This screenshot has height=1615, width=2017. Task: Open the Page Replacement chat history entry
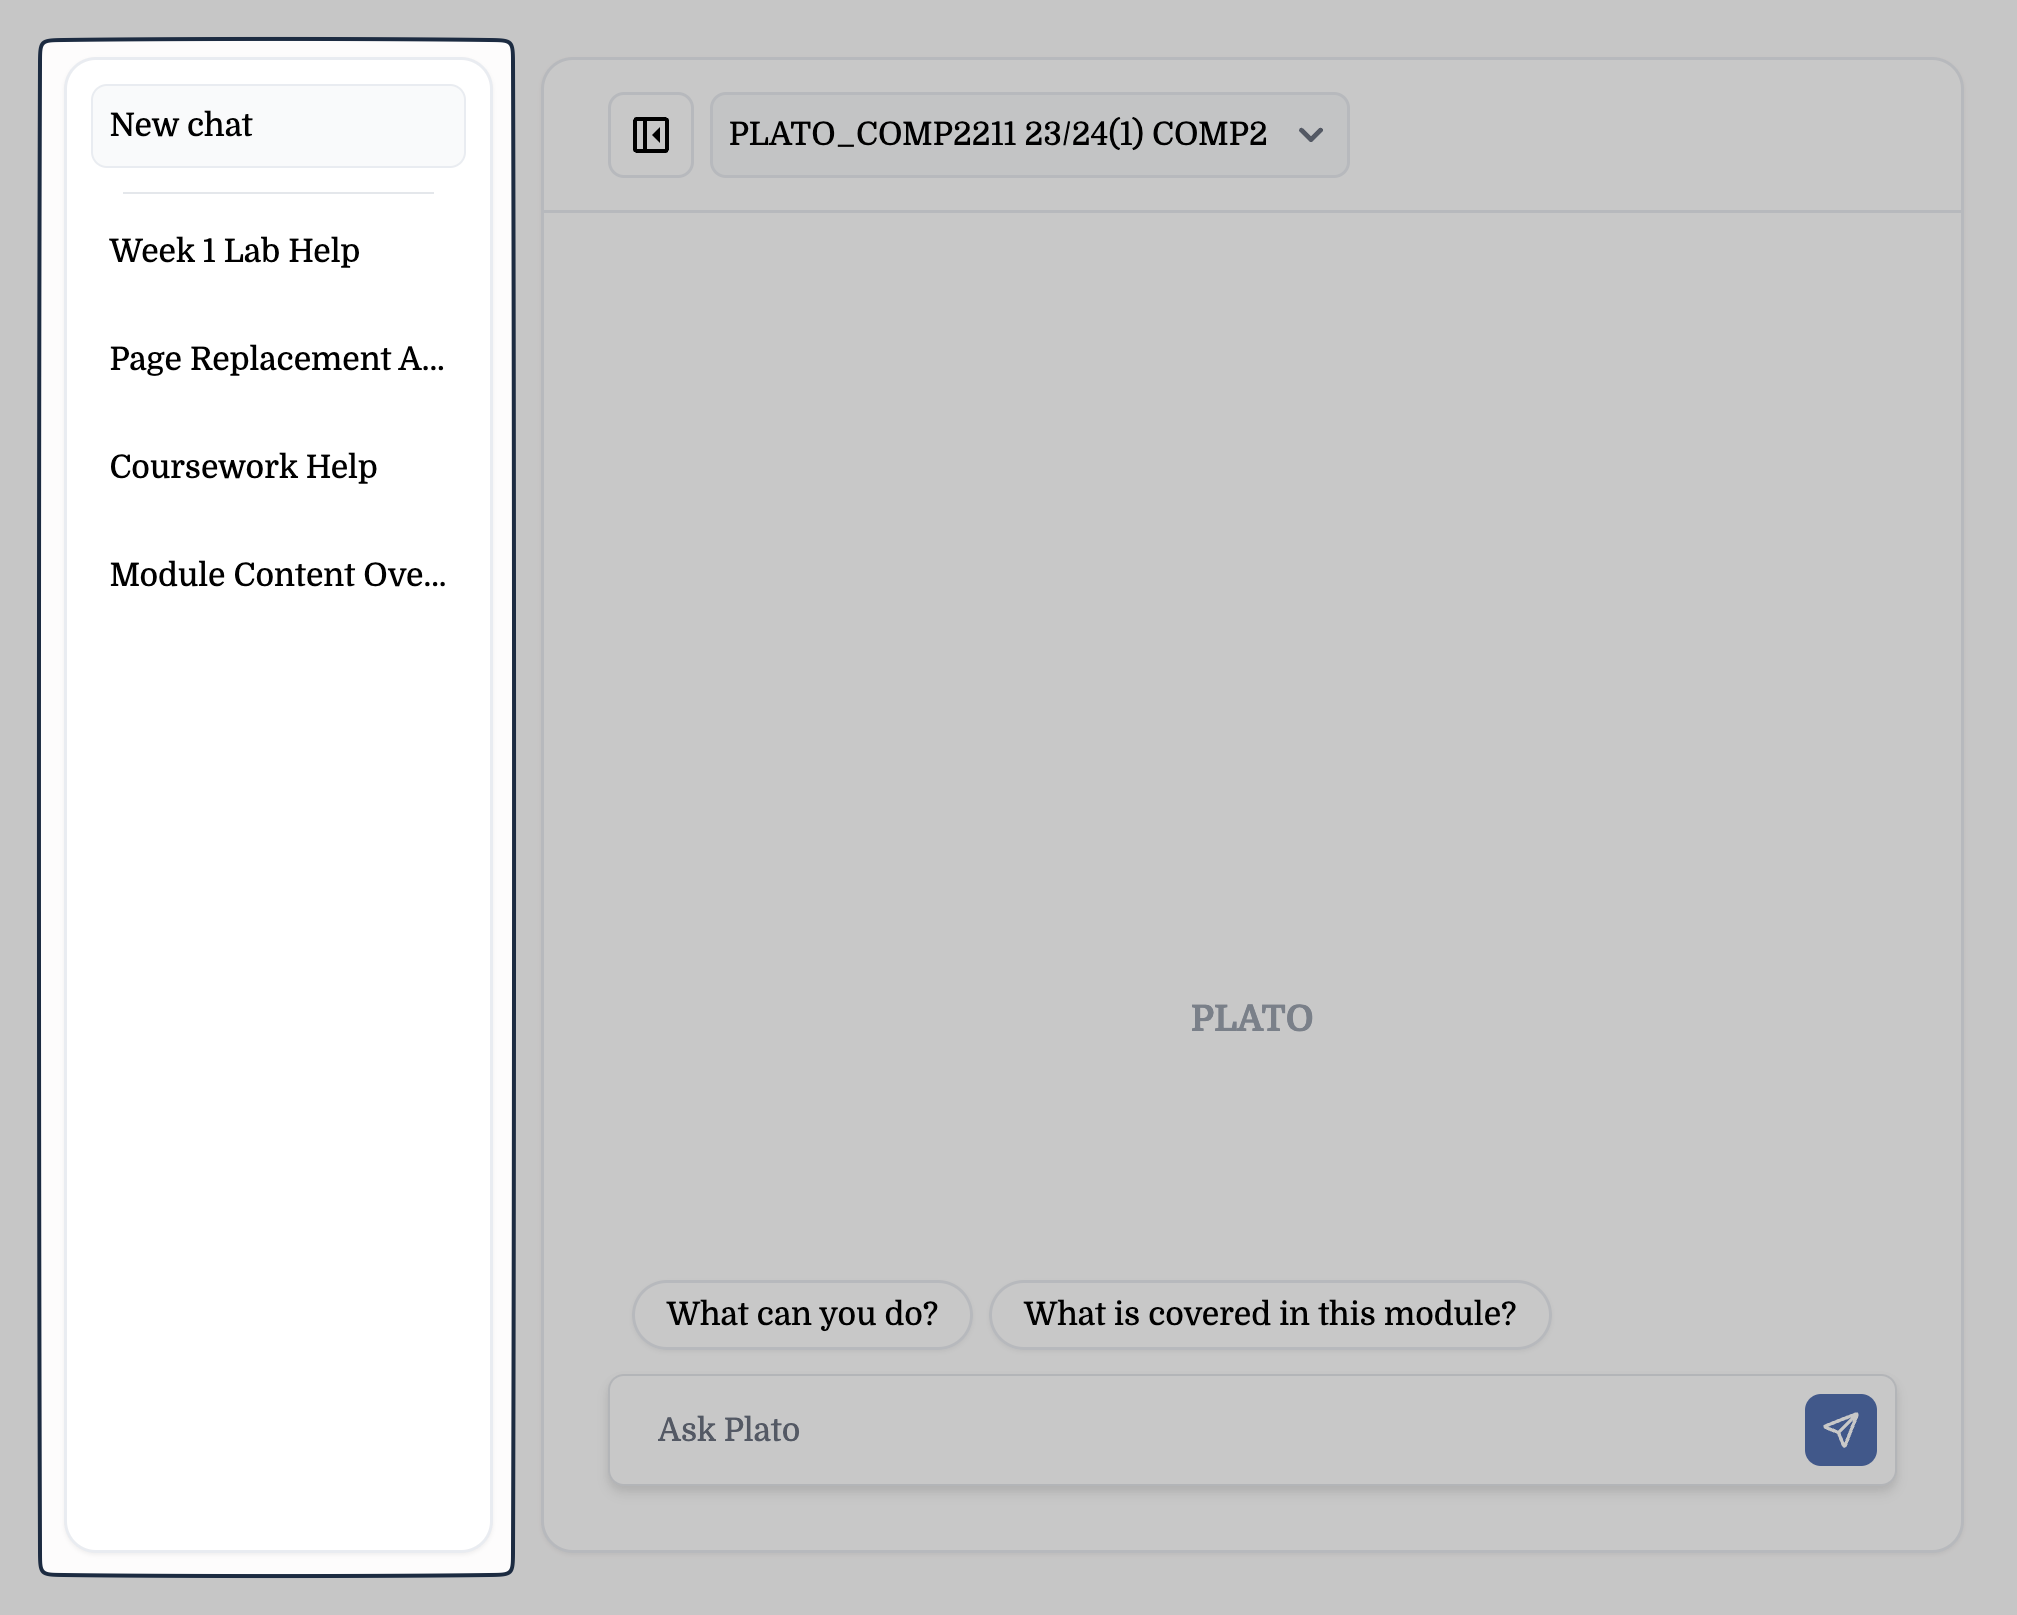(277, 358)
